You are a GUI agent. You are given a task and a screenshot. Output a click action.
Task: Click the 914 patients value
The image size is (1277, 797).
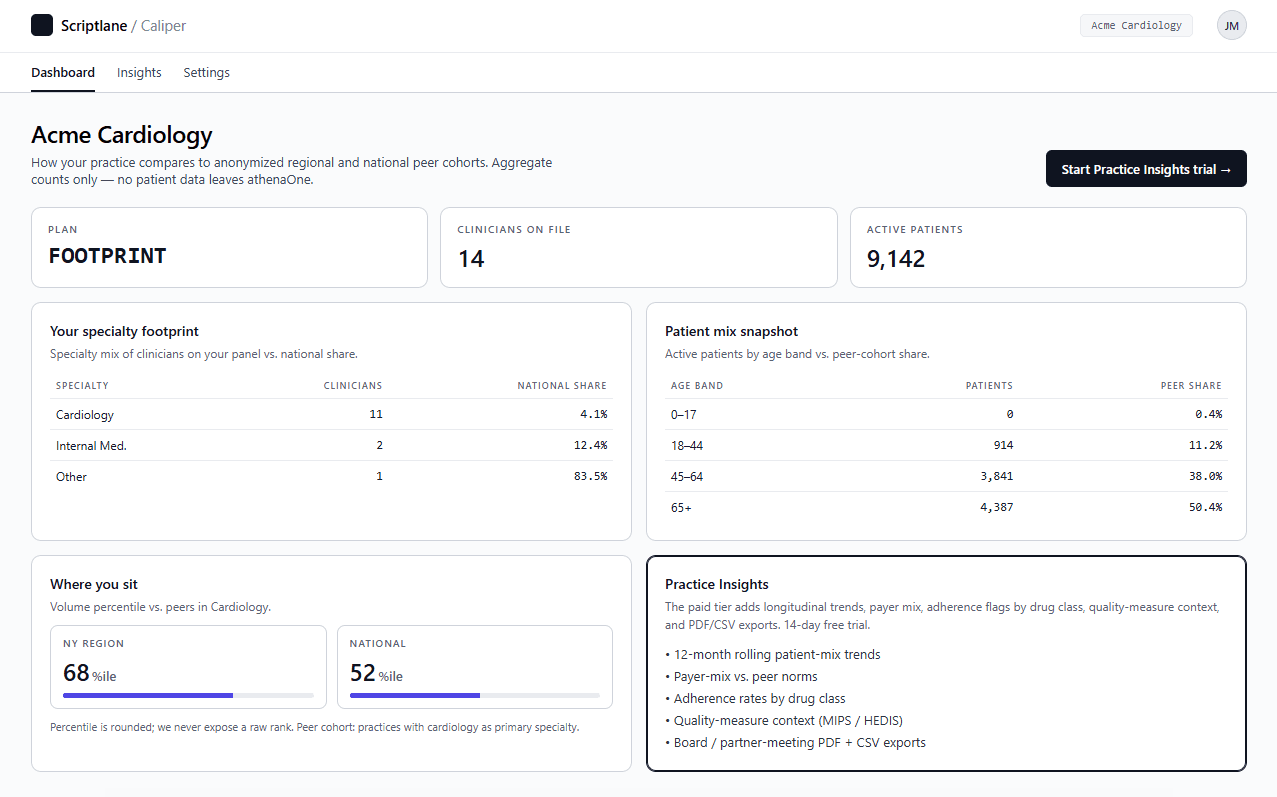[x=1003, y=445]
